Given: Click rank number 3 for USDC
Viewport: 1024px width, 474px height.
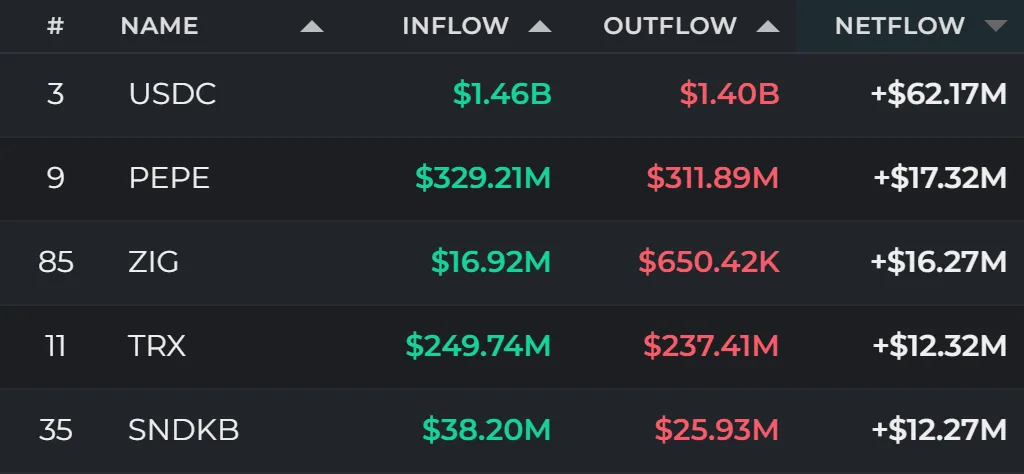Looking at the screenshot, I should coord(56,95).
